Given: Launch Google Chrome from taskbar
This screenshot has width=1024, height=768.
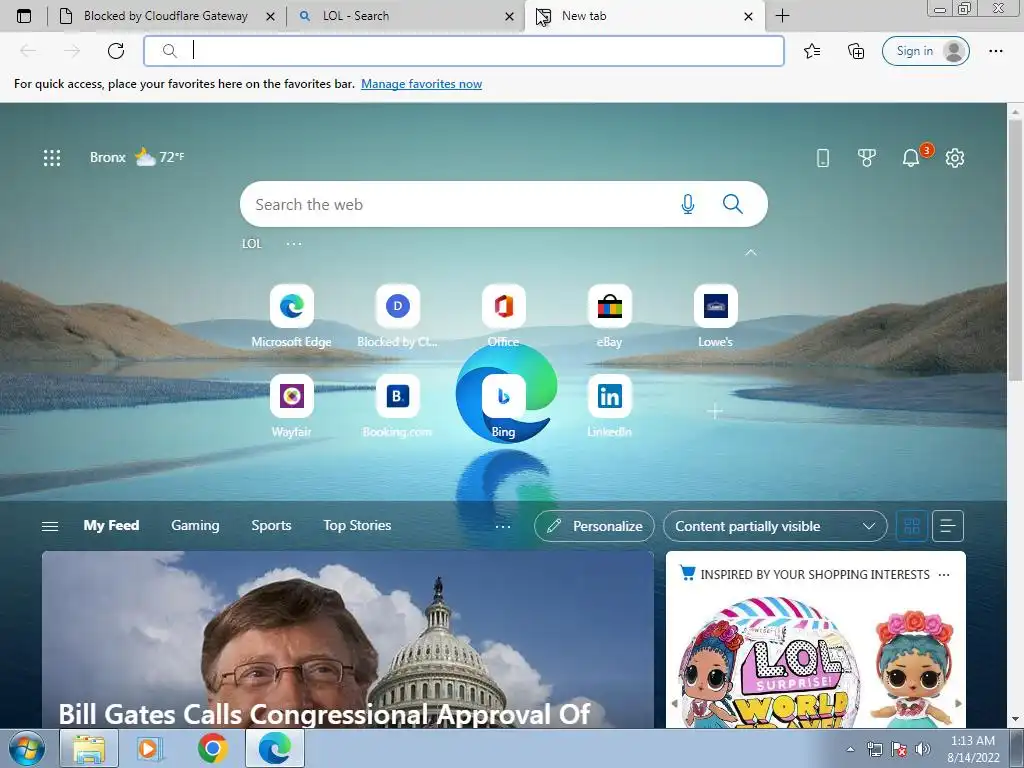Looking at the screenshot, I should coord(213,748).
